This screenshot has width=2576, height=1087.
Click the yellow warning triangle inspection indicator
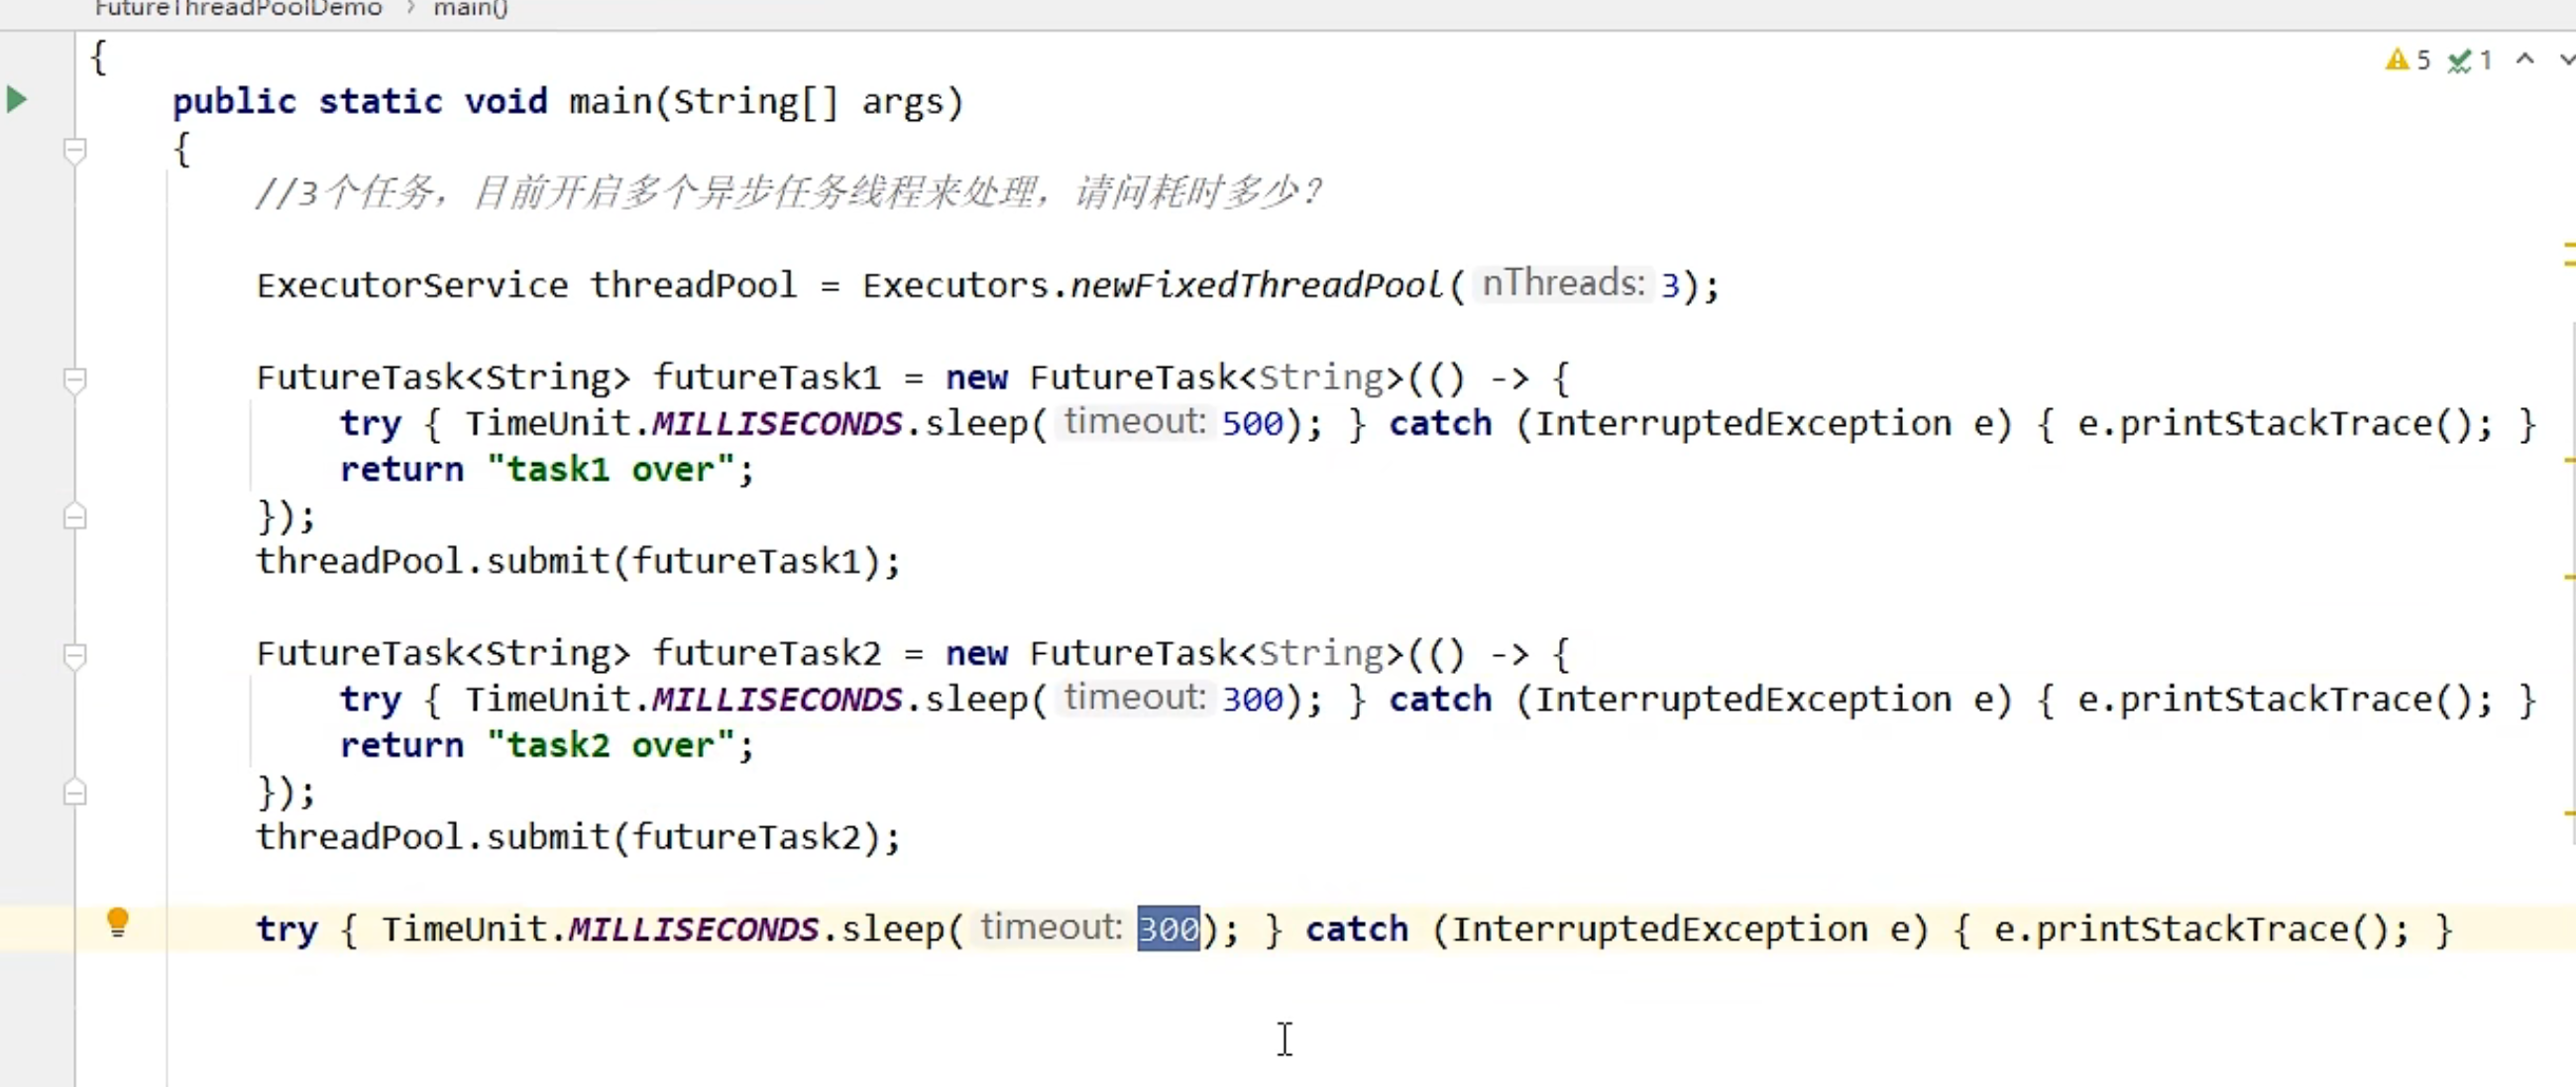pos(2396,60)
